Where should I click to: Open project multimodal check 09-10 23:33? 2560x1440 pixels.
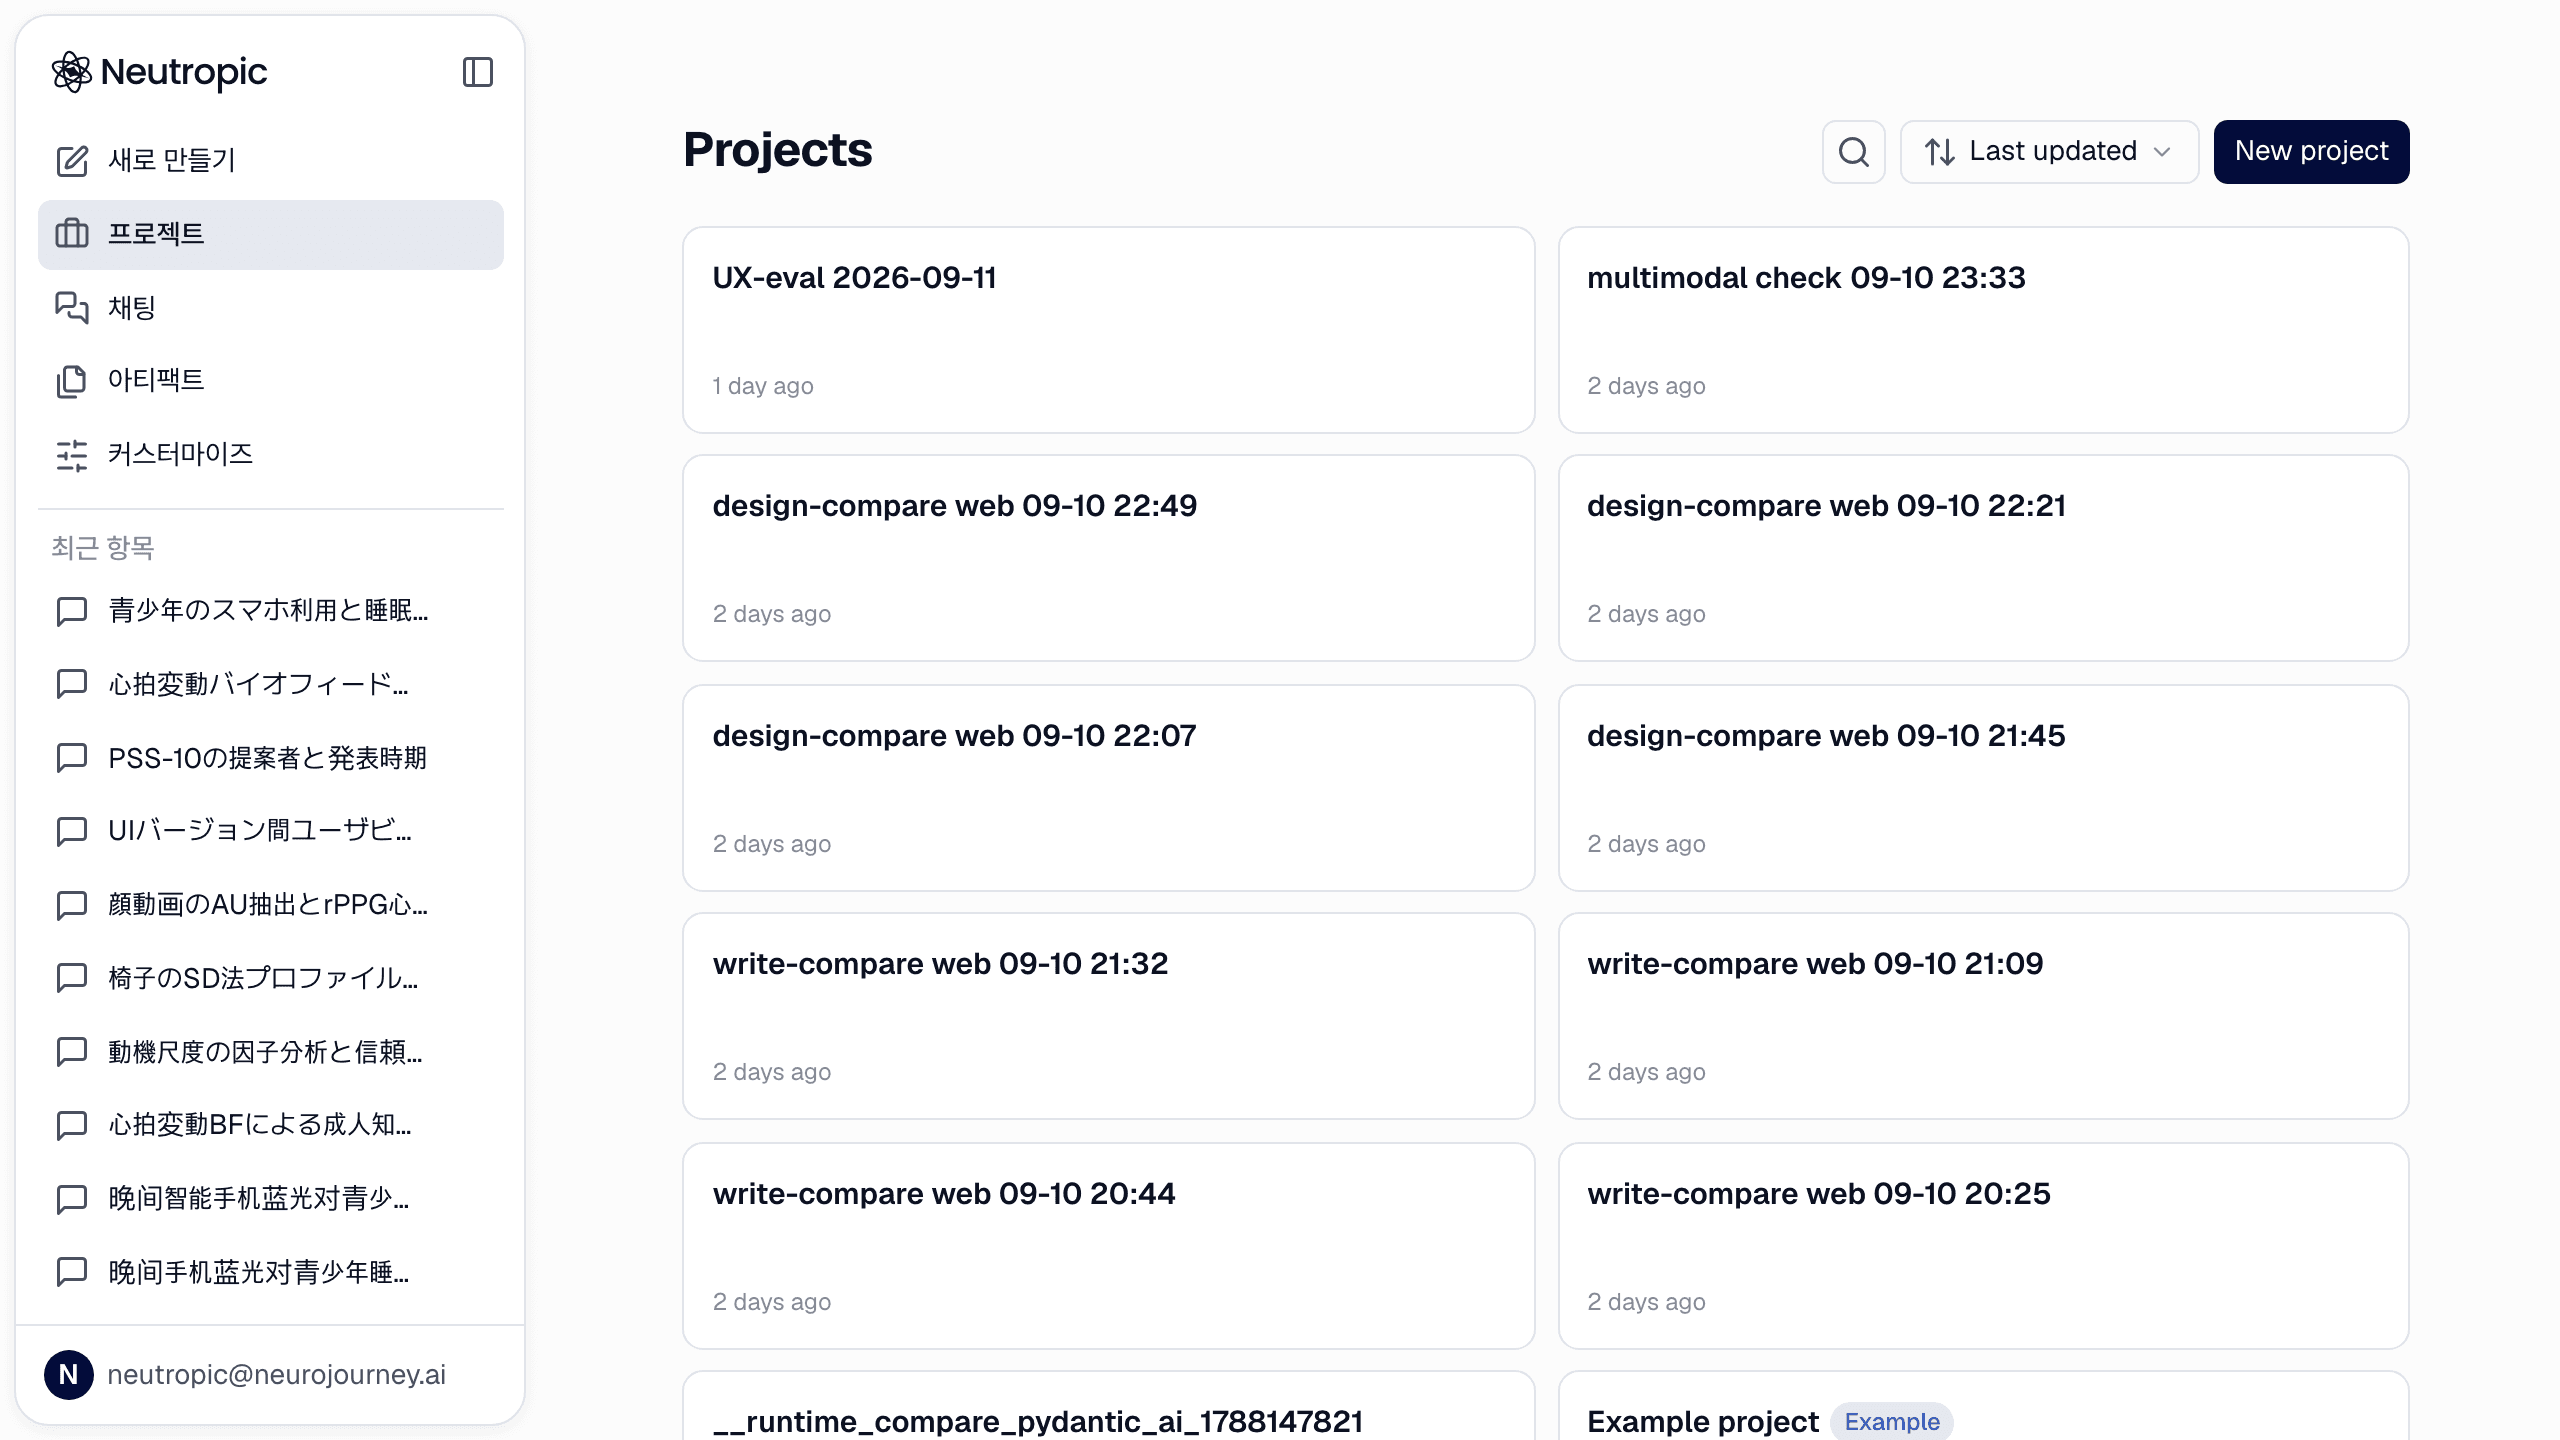[x=1983, y=330]
